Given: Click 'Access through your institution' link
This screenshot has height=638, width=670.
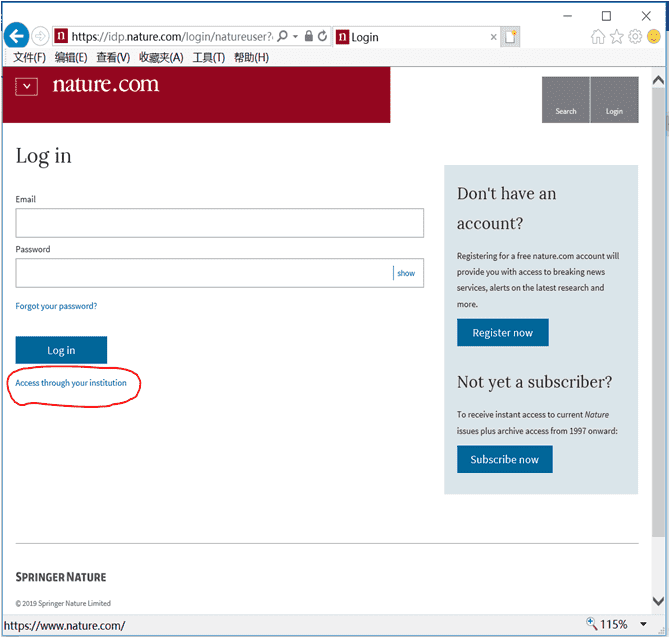Looking at the screenshot, I should (x=71, y=383).
